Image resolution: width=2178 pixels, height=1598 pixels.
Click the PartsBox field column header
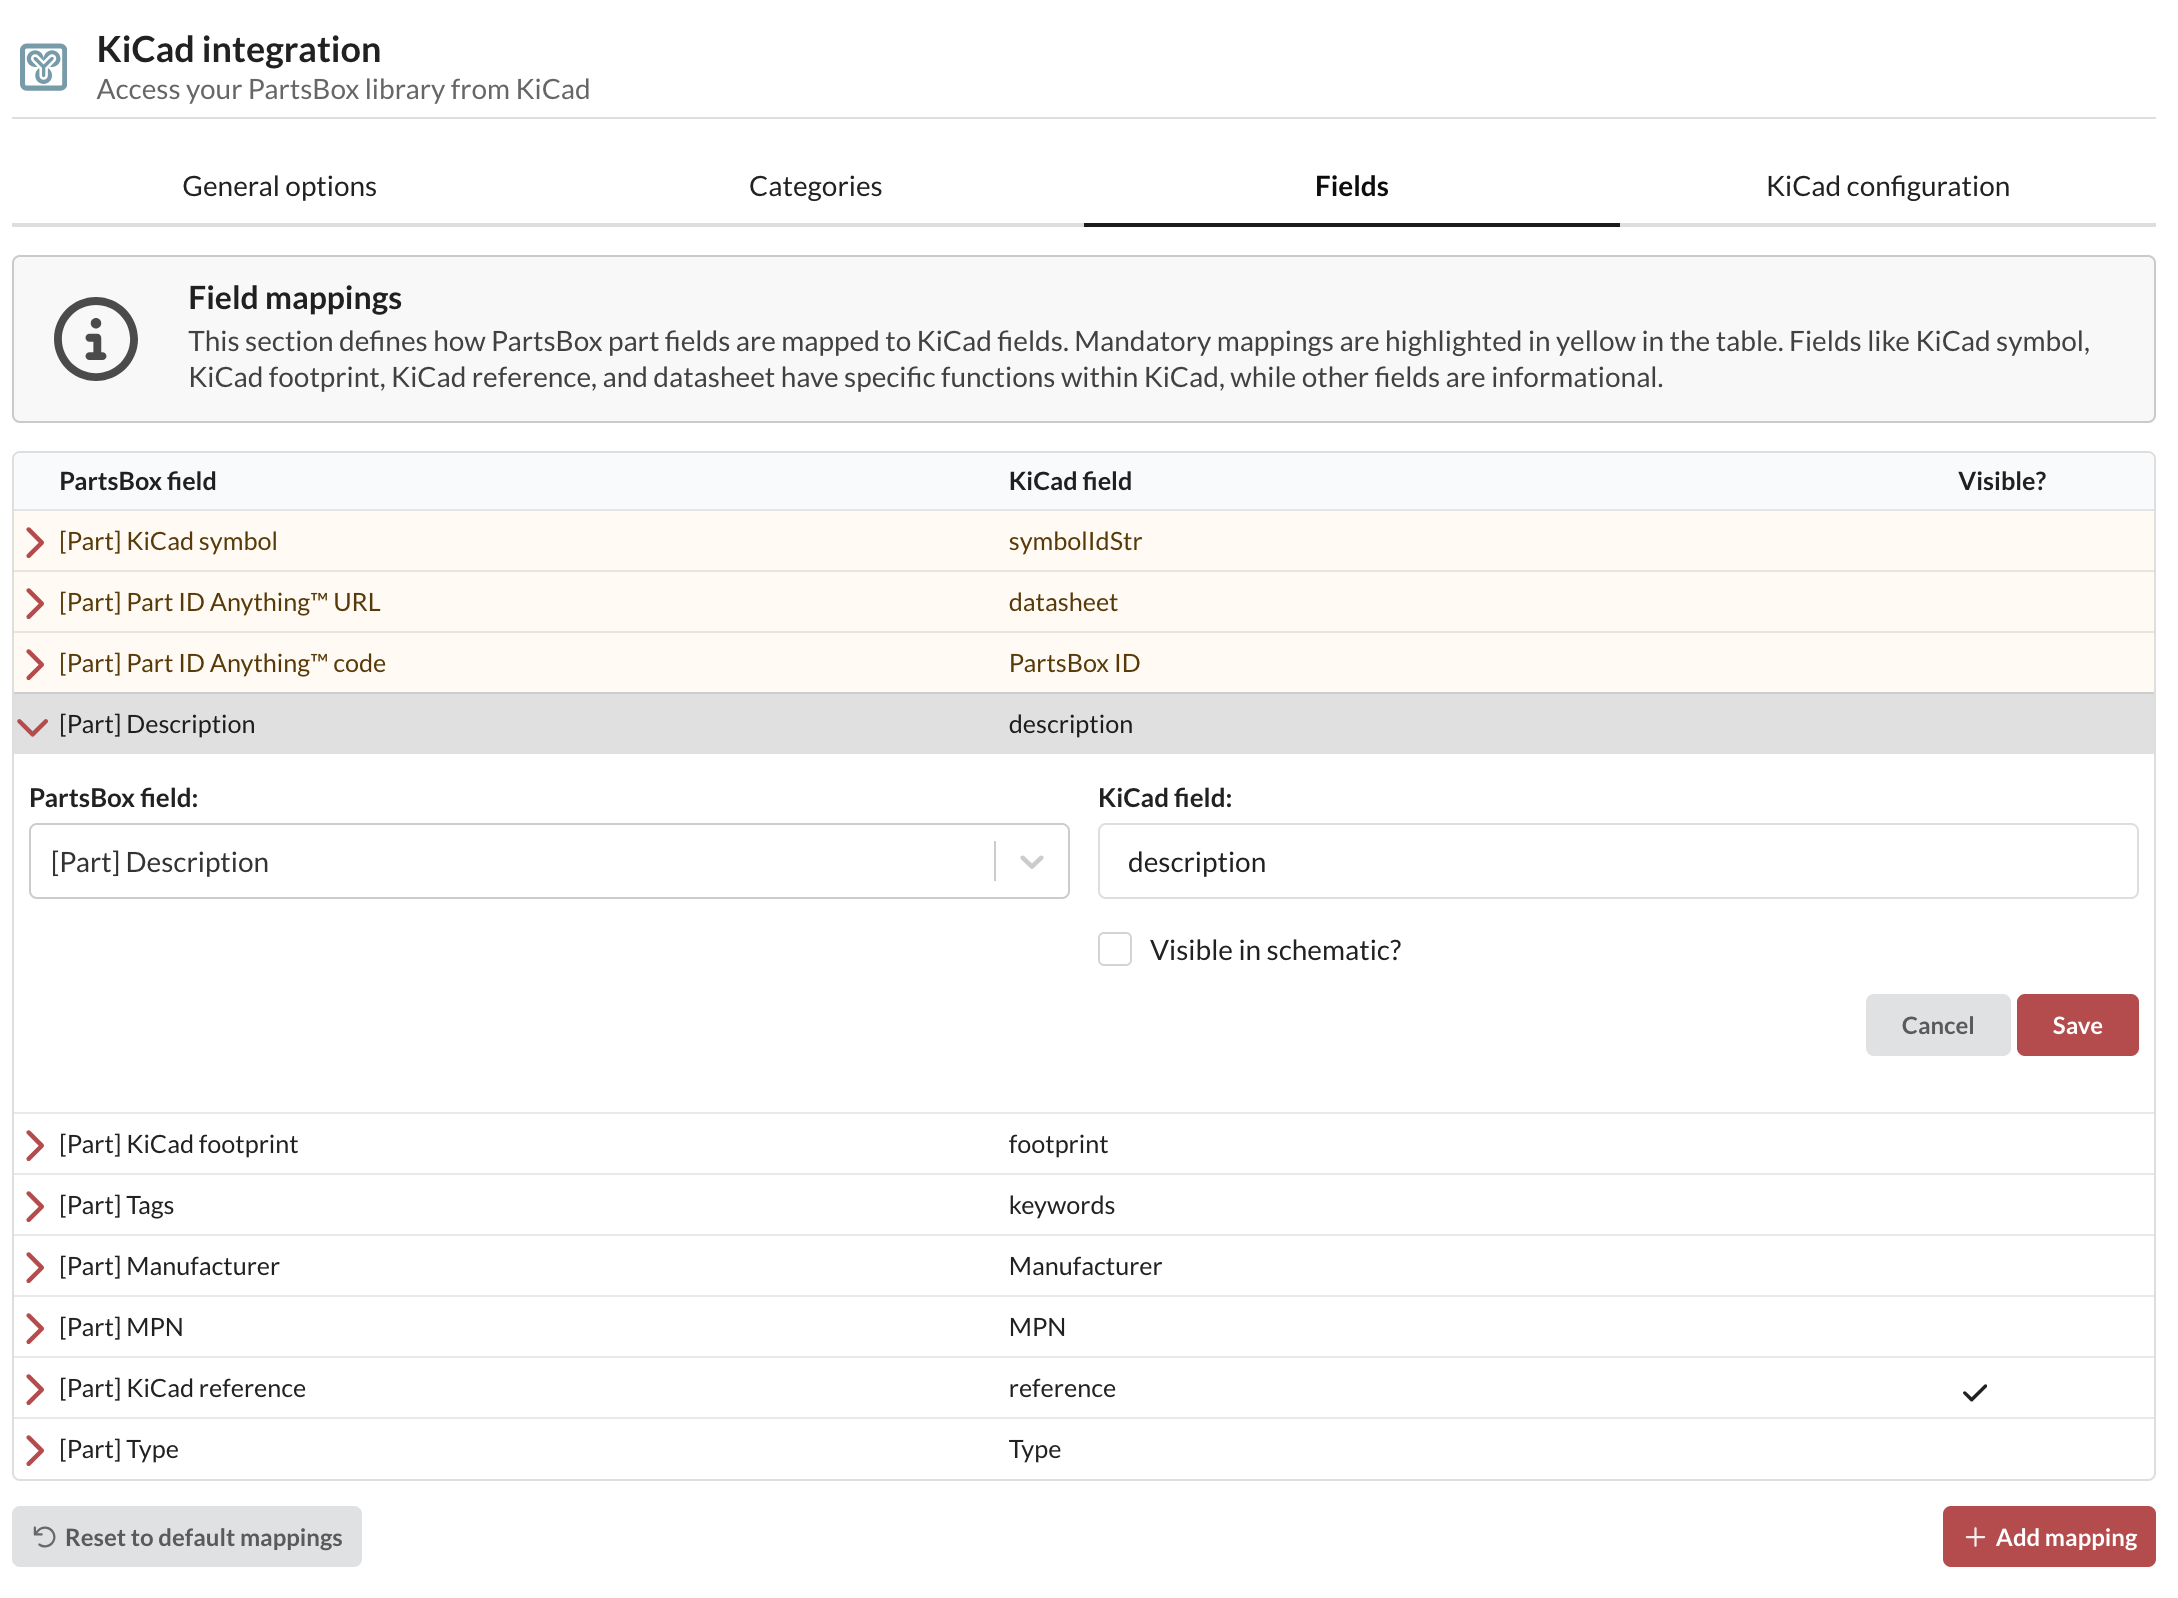(138, 481)
